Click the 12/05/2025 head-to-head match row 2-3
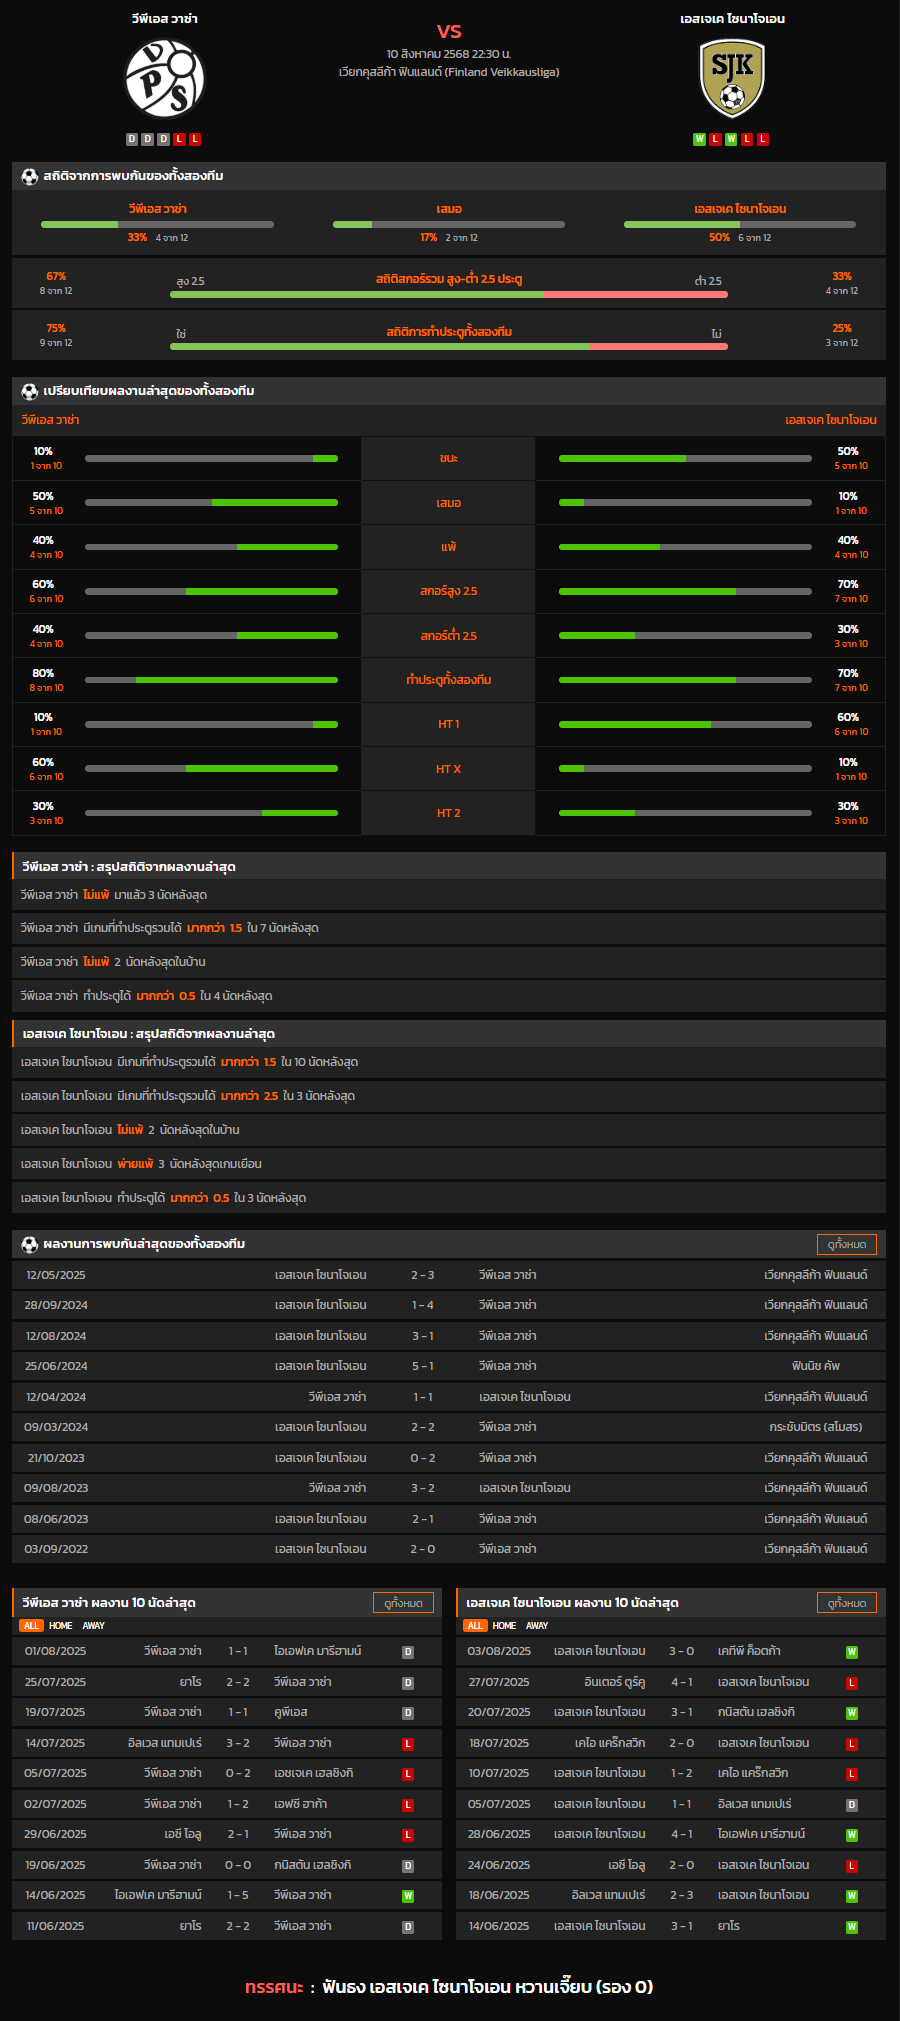 449,1275
